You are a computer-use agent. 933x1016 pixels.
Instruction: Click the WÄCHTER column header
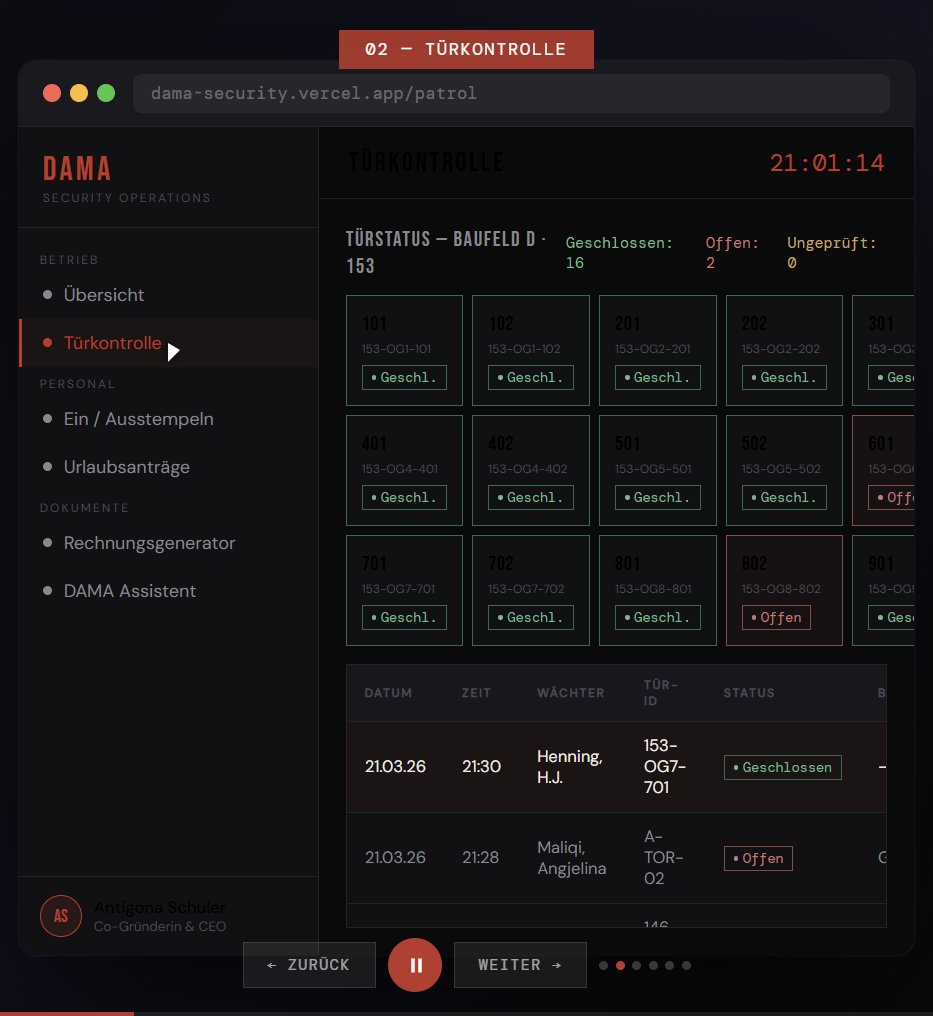tap(570, 693)
